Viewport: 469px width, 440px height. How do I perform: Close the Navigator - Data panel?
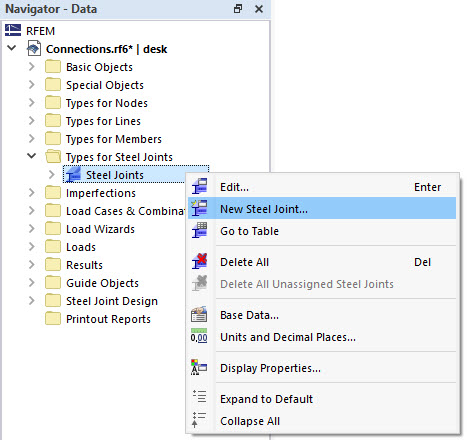(x=259, y=9)
